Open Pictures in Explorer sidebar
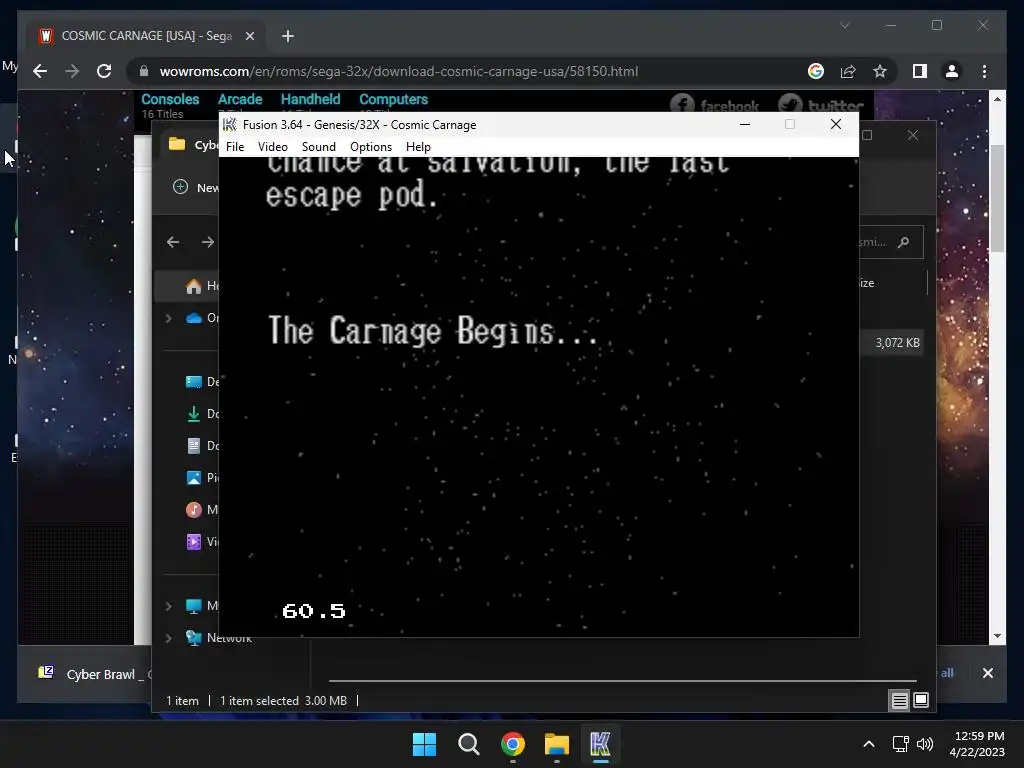 (201, 477)
